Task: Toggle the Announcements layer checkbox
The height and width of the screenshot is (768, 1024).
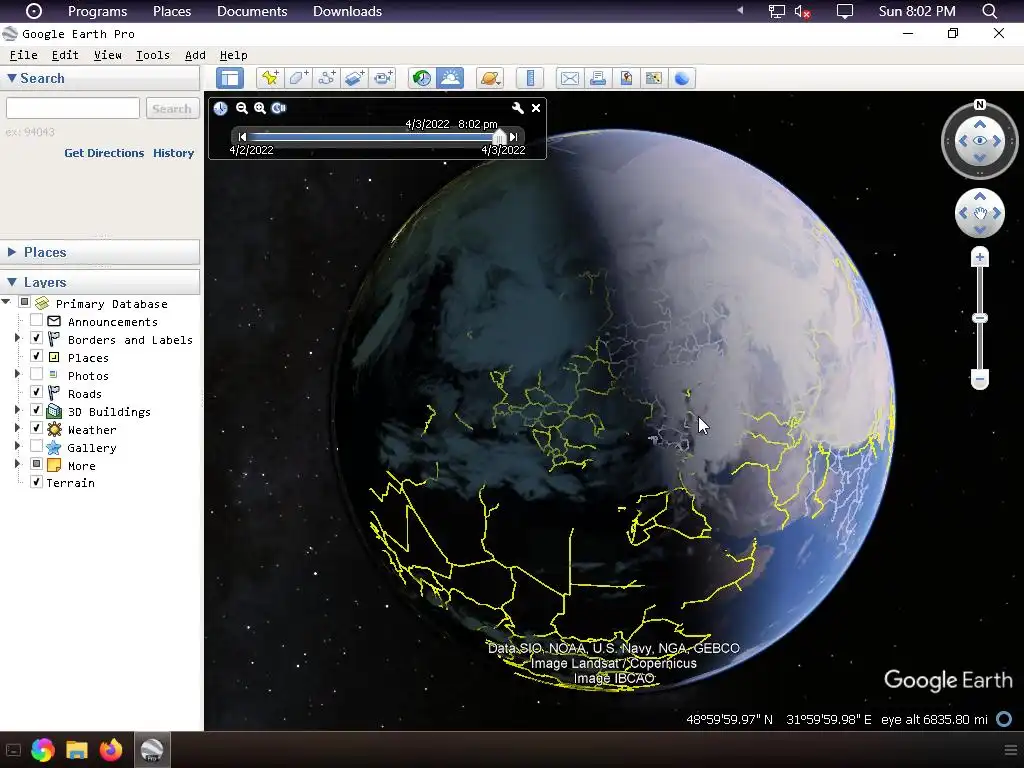Action: click(37, 320)
